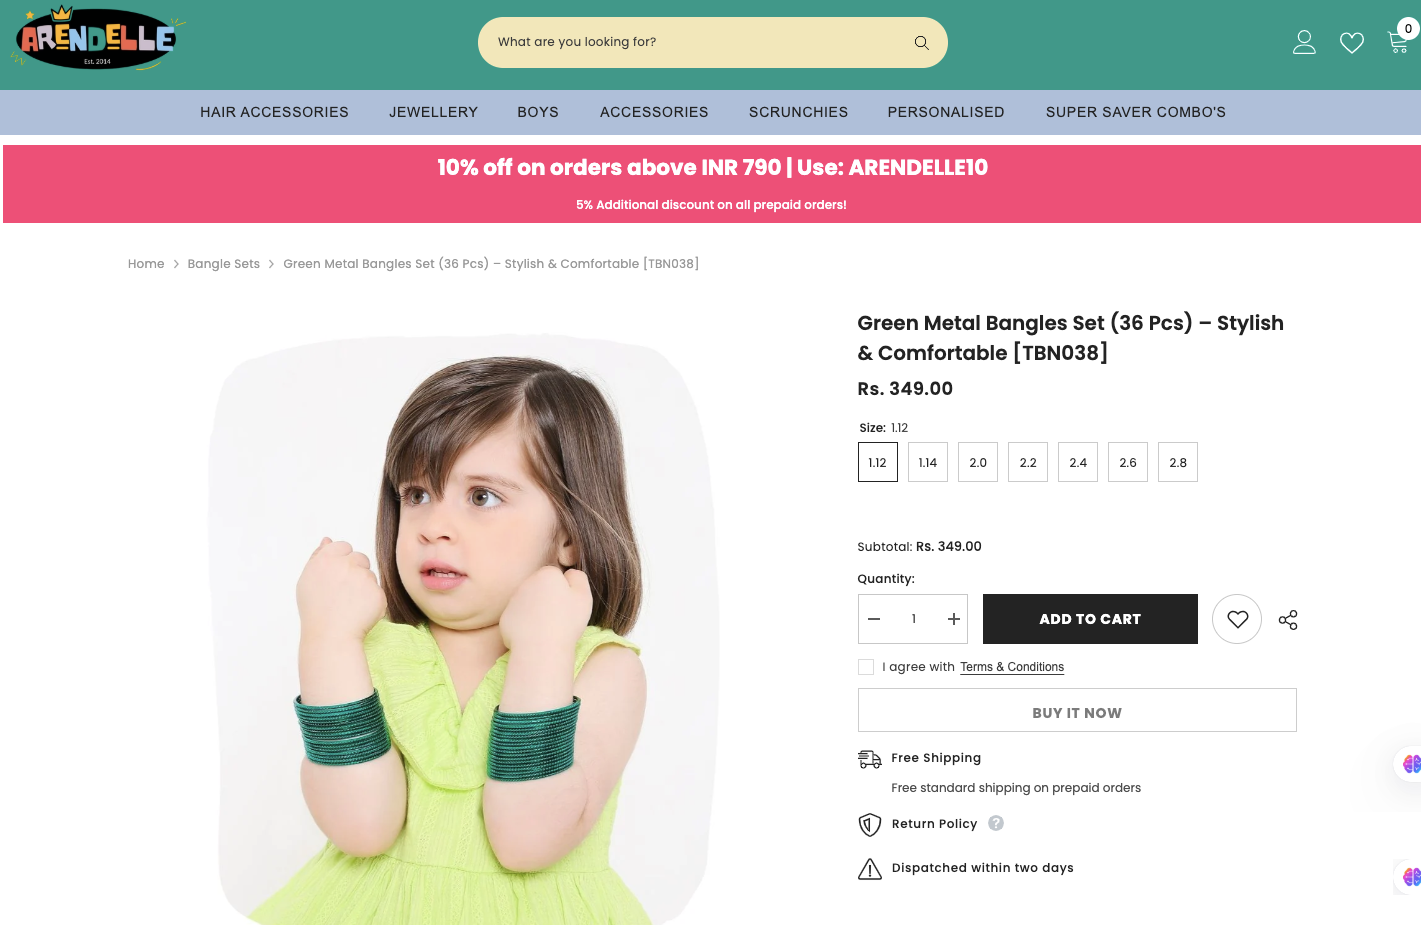Tick the Terms & Conditions agreement checkbox
The image size is (1421, 925).
(866, 667)
